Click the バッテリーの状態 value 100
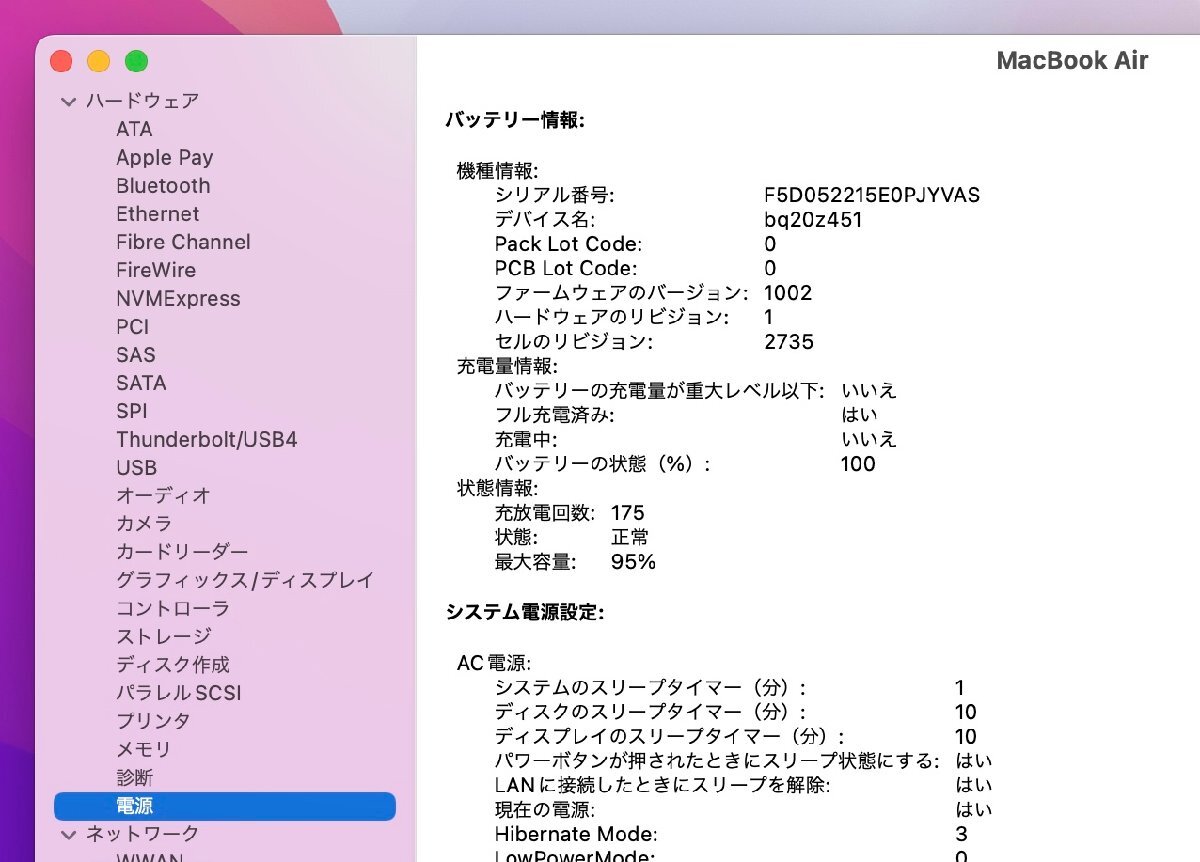This screenshot has width=1200, height=862. [858, 464]
